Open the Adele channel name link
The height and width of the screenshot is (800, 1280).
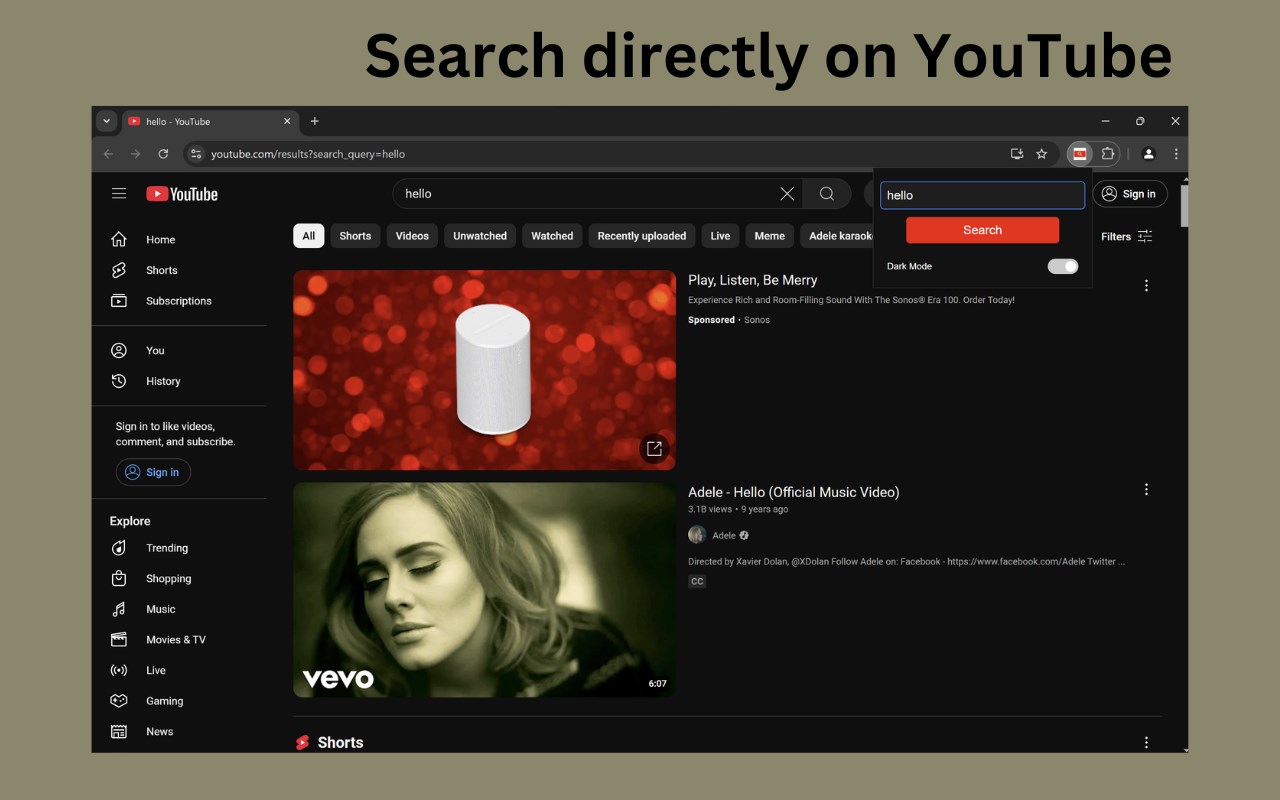coord(724,535)
